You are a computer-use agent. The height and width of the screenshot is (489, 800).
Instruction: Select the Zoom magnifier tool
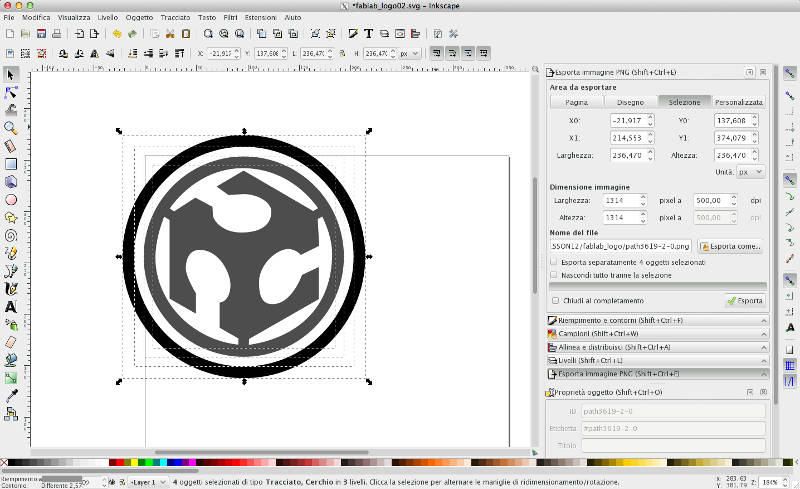click(x=10, y=128)
